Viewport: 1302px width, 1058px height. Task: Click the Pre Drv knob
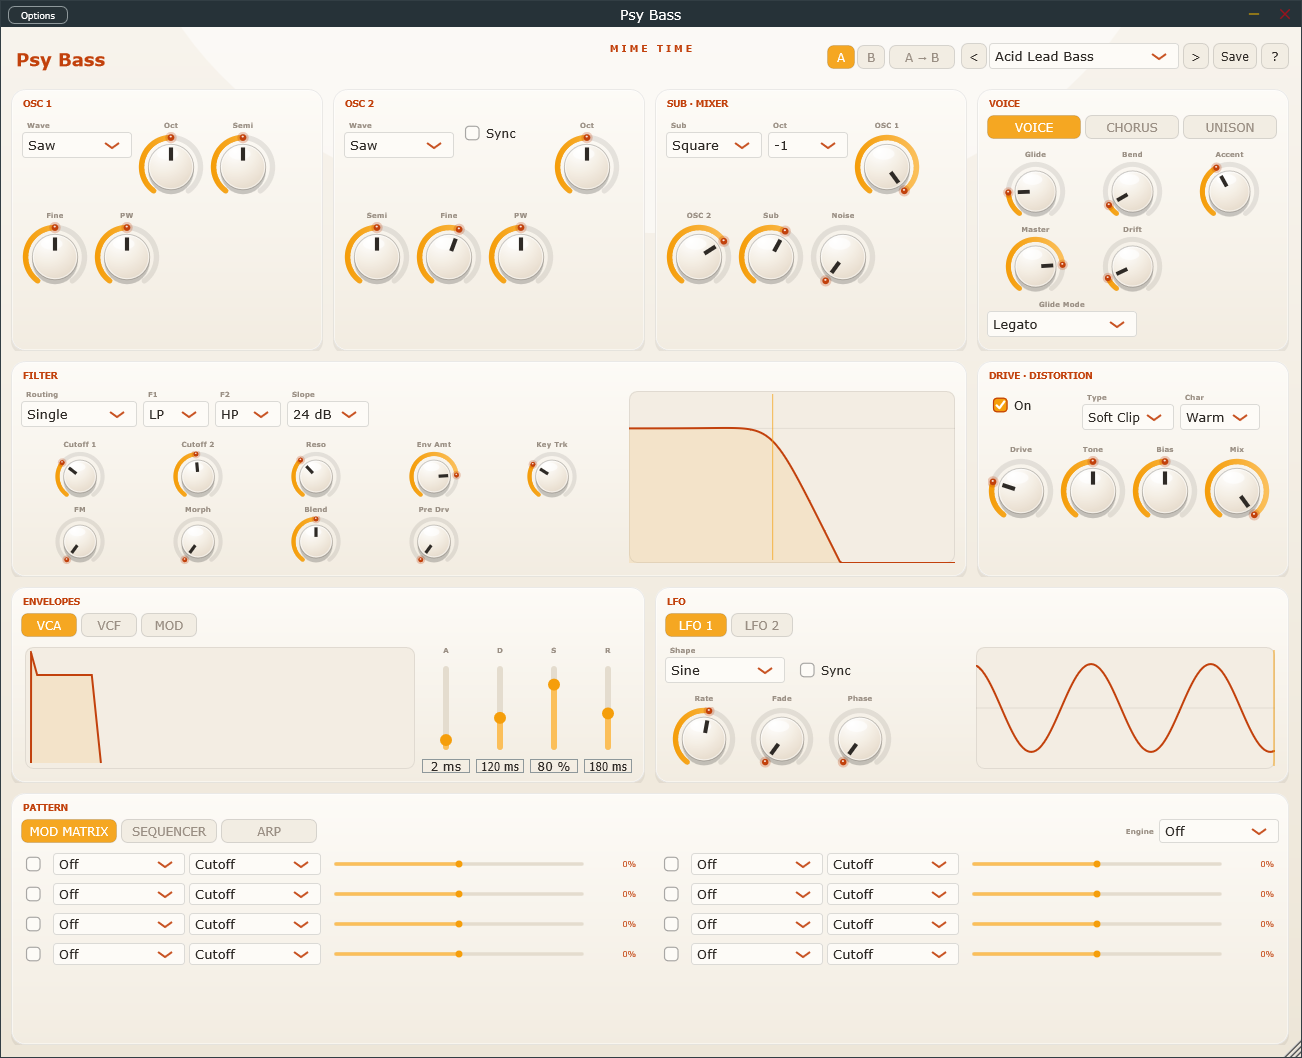[434, 541]
